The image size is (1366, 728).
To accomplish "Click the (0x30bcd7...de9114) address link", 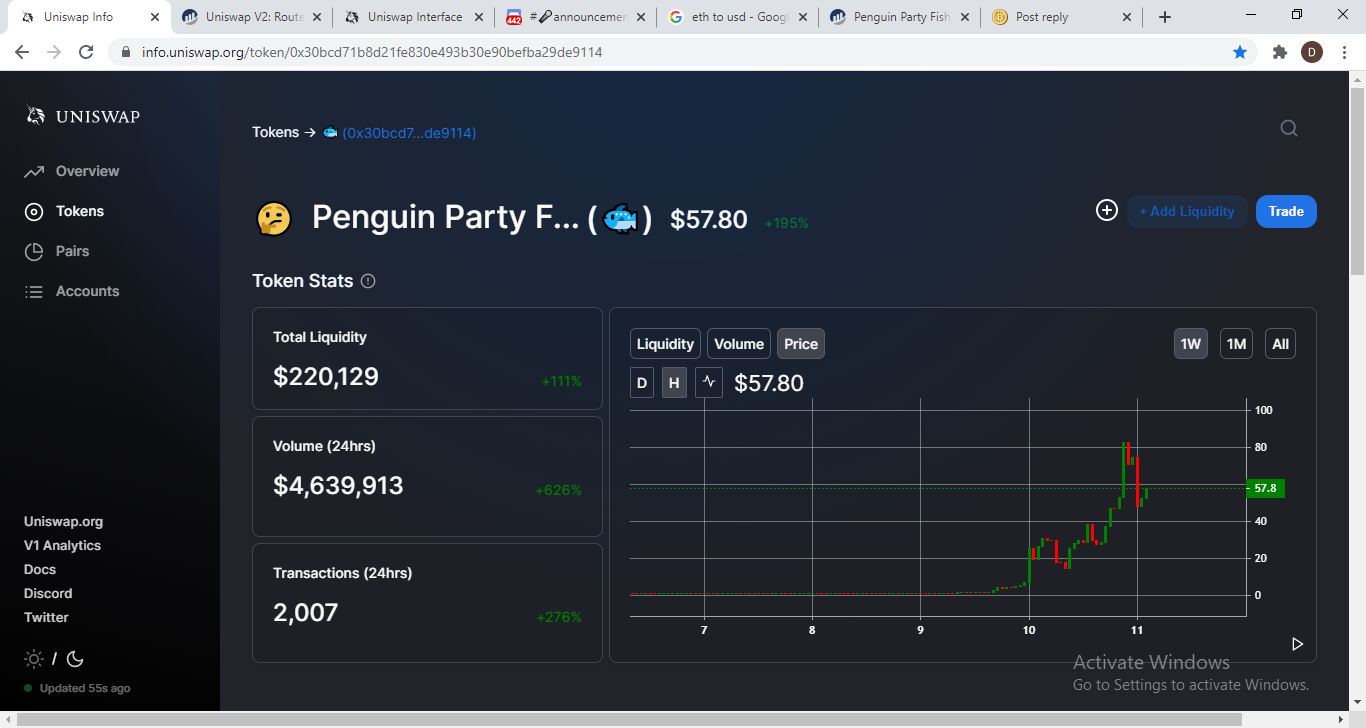I will coord(409,132).
